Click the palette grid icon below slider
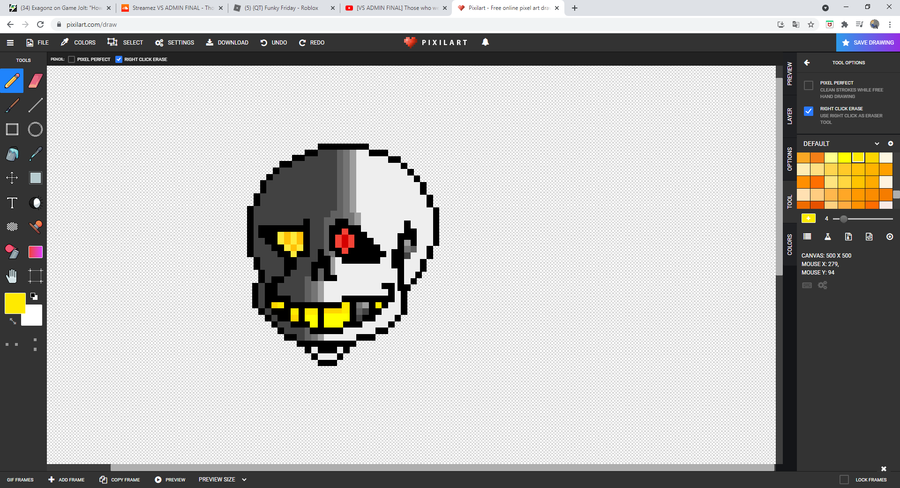The image size is (900, 488). pyautogui.click(x=807, y=237)
